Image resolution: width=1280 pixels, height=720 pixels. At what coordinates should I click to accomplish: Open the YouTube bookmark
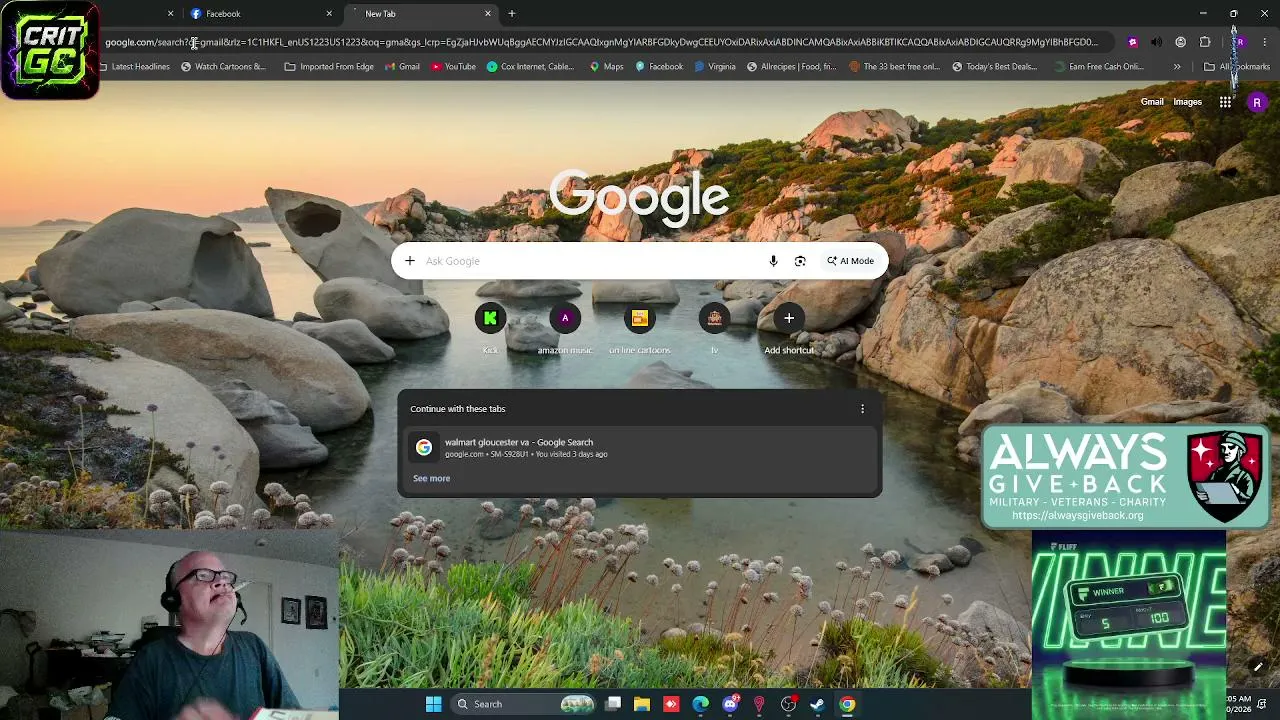(x=453, y=67)
